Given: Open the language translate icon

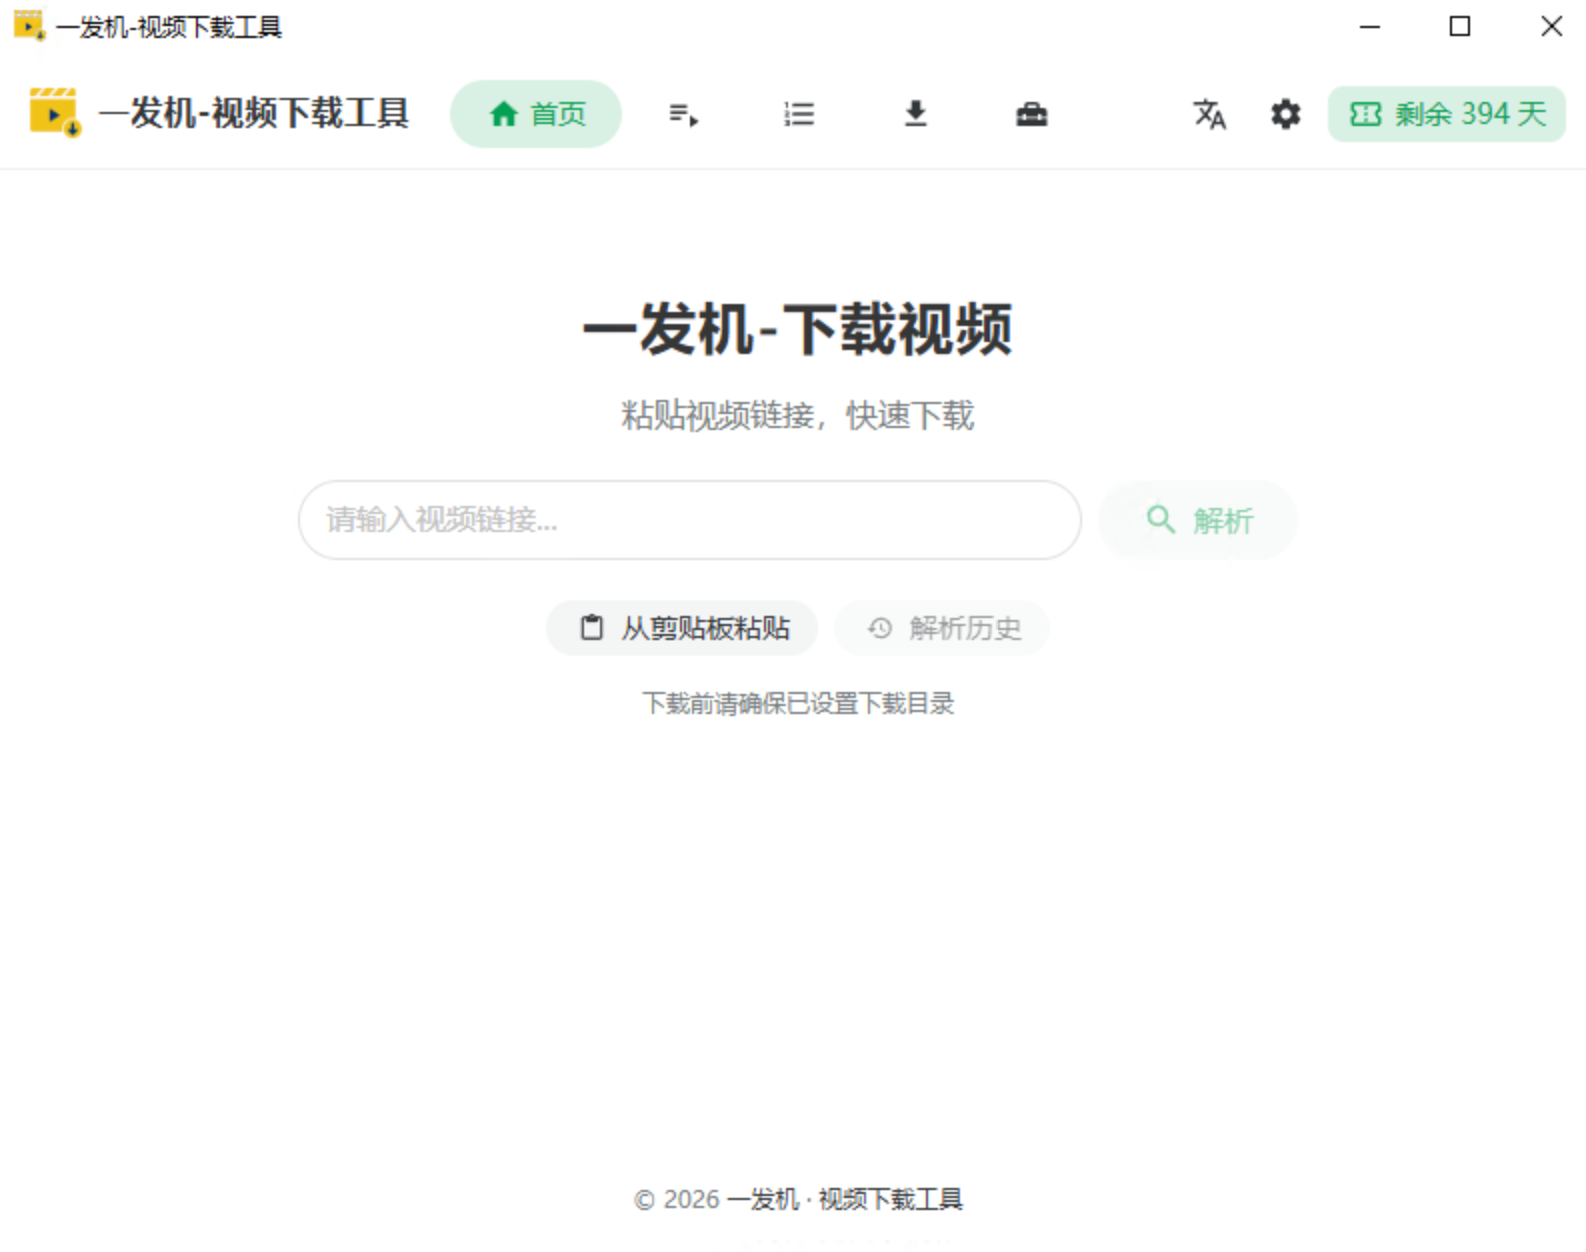Looking at the screenshot, I should [x=1209, y=114].
